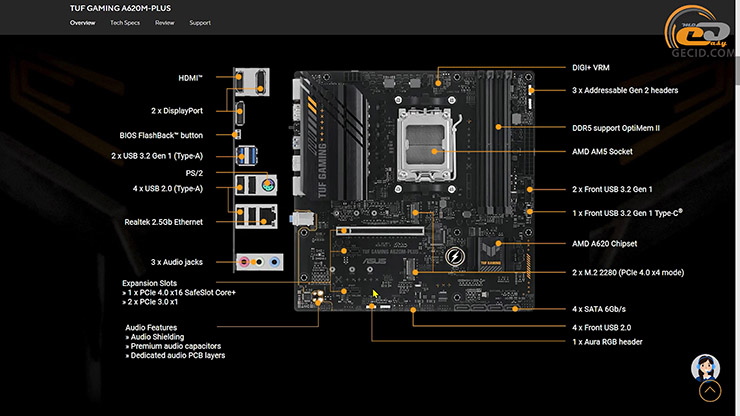Select the 'Audio Features' heading
This screenshot has width=740, height=416.
click(151, 327)
